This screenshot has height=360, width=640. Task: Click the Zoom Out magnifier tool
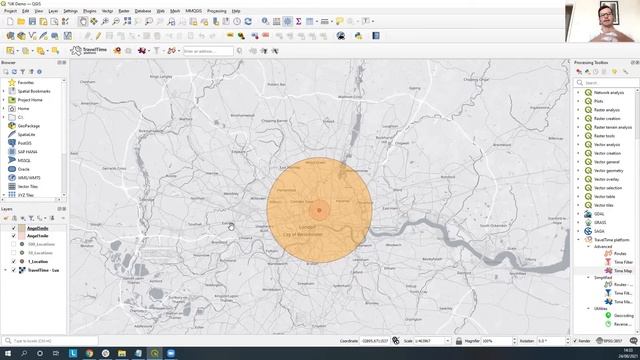click(x=116, y=21)
